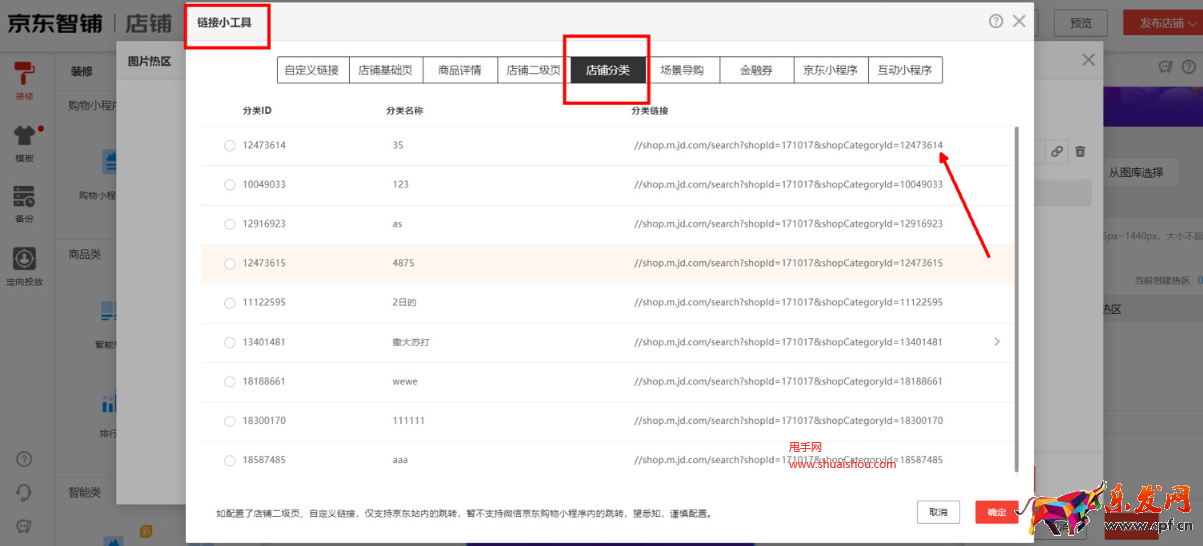Select radio for category 18188661
This screenshot has height=546, width=1203.
point(229,382)
